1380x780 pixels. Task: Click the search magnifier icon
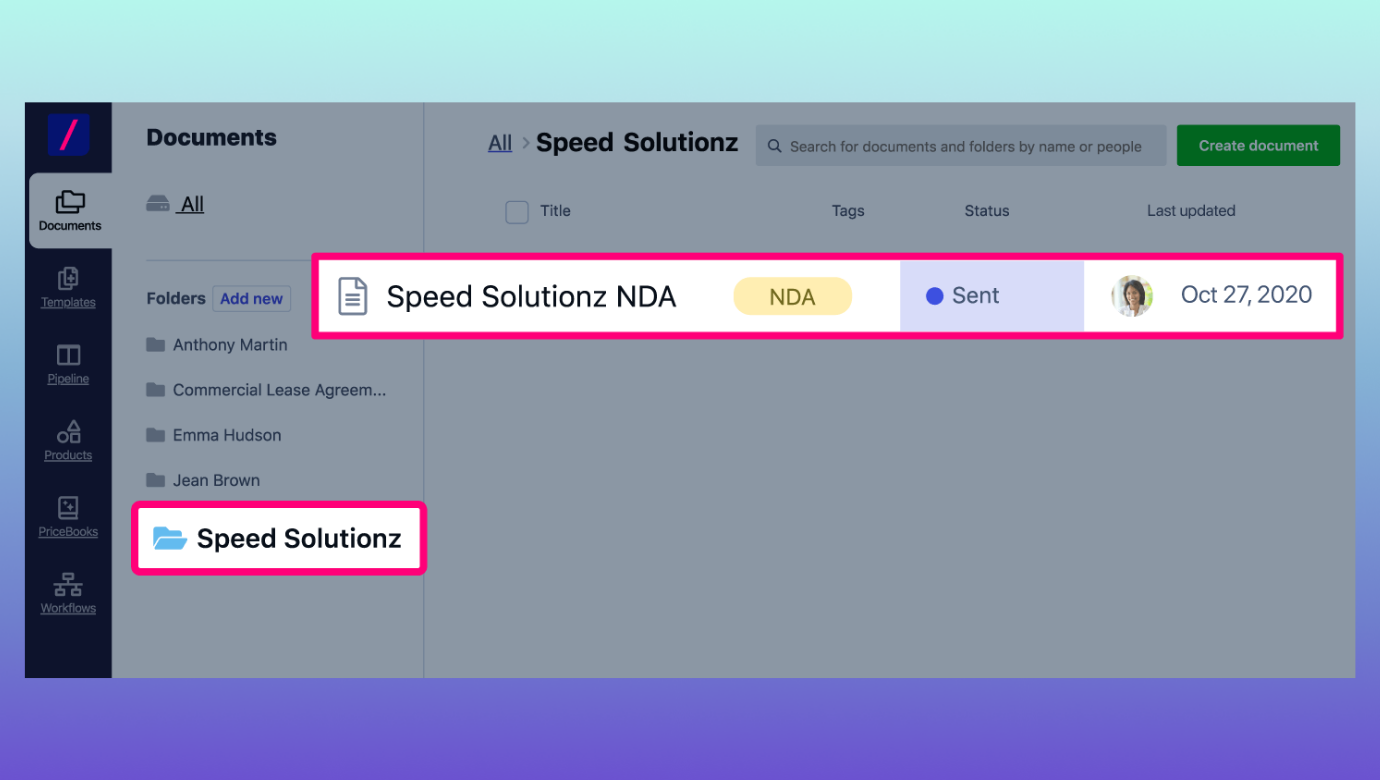(774, 146)
